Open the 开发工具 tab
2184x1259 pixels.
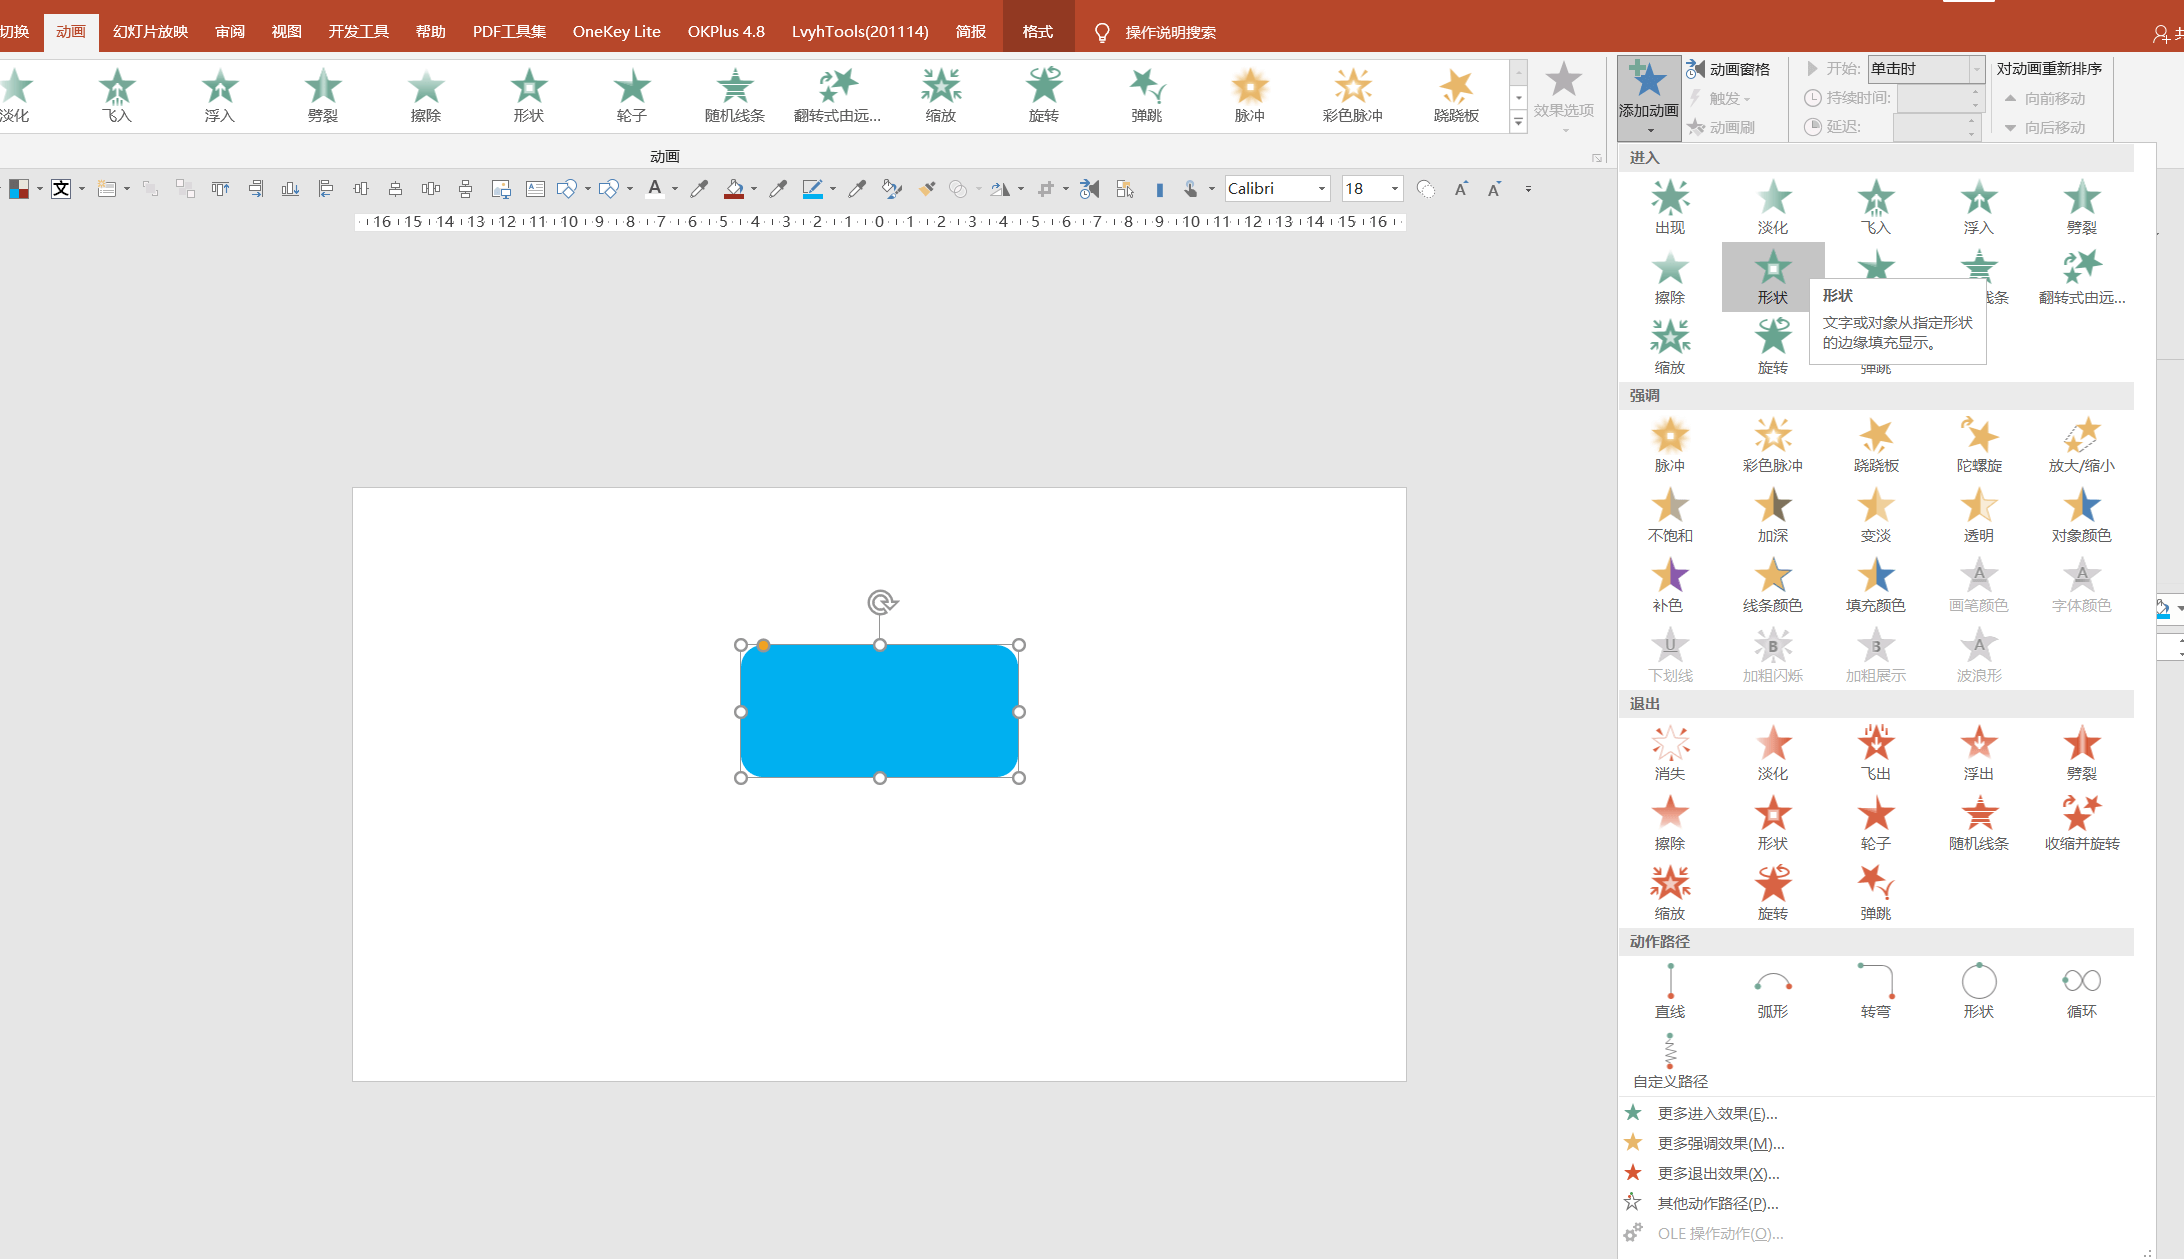click(x=359, y=32)
